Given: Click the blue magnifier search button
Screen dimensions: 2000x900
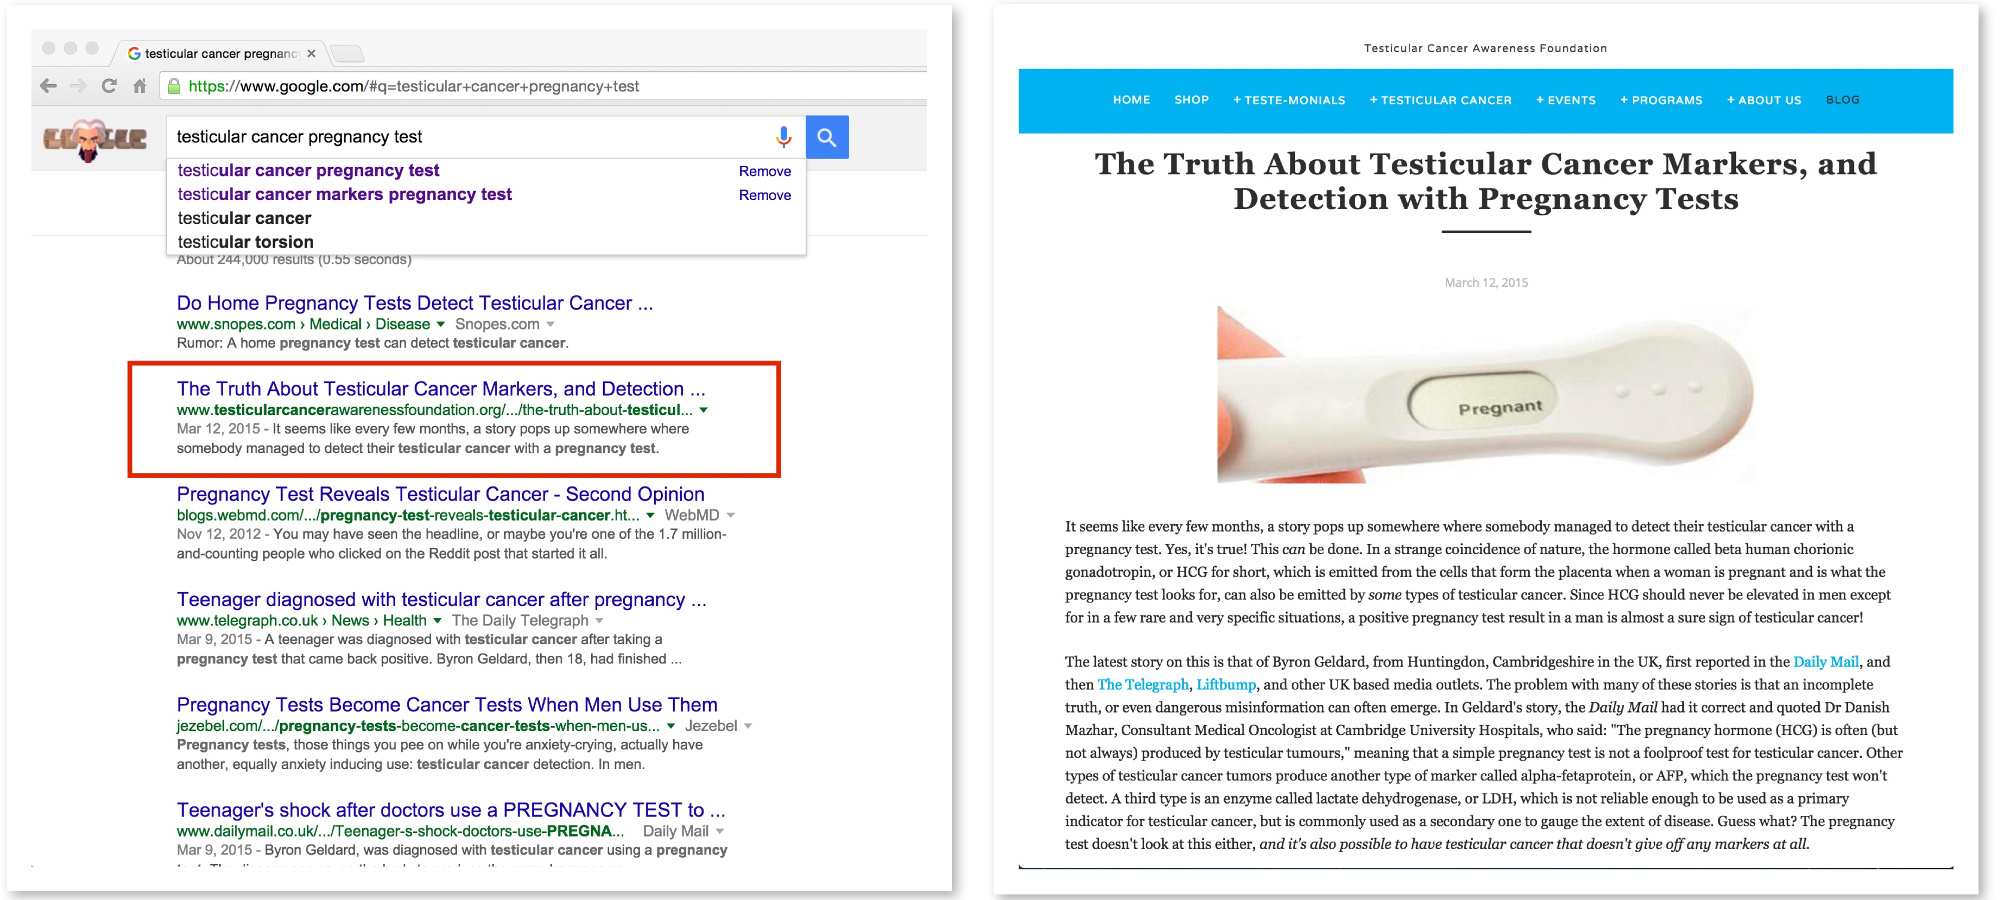Looking at the screenshot, I should [827, 137].
